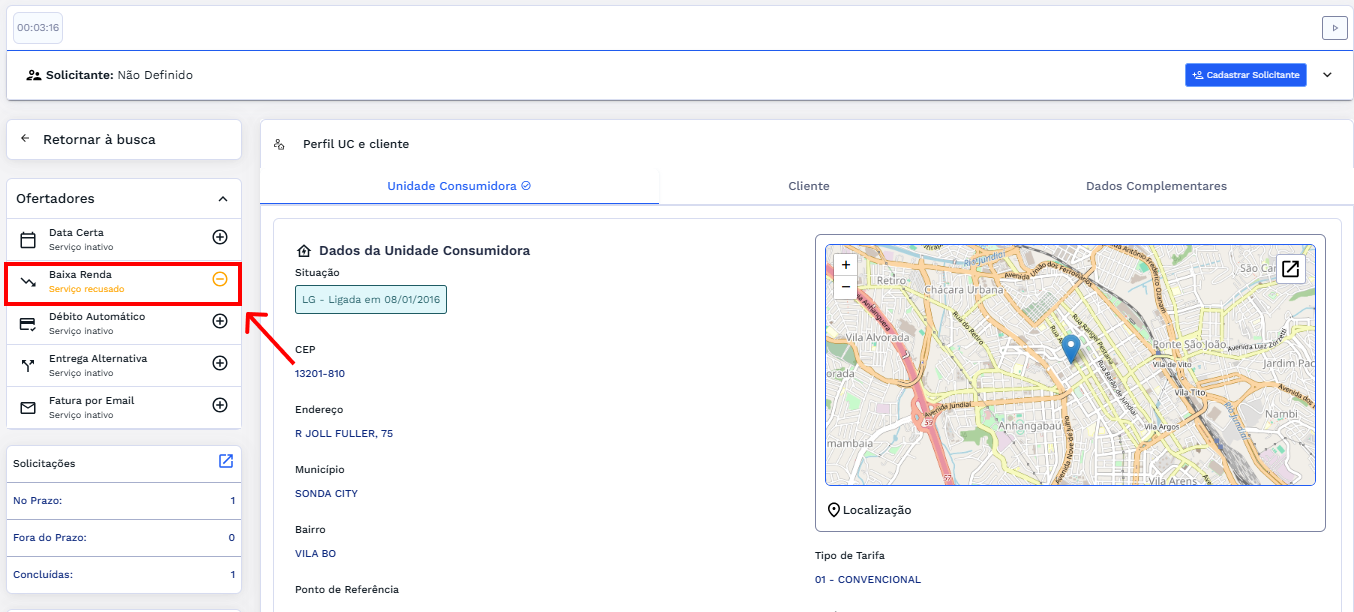Click the Concluídas requests row
The height and width of the screenshot is (612, 1354).
[124, 575]
